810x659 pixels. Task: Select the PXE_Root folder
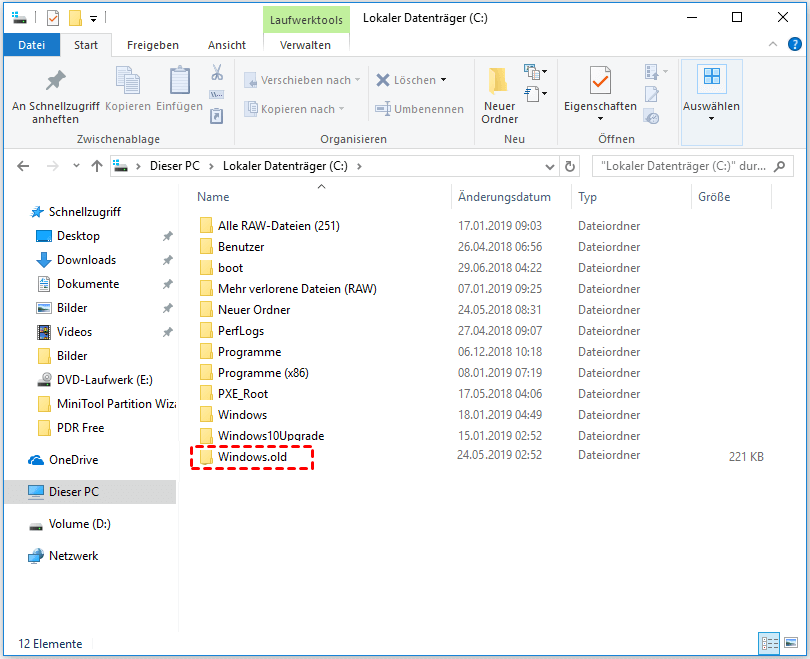[x=243, y=394]
